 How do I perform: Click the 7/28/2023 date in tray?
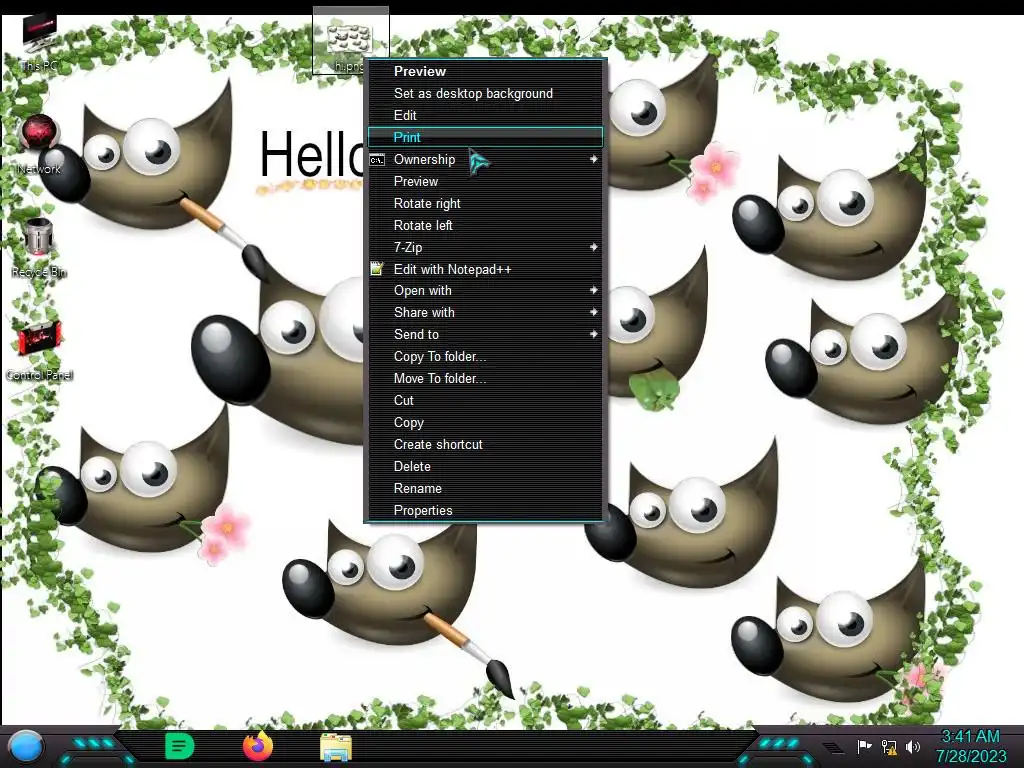(x=971, y=756)
